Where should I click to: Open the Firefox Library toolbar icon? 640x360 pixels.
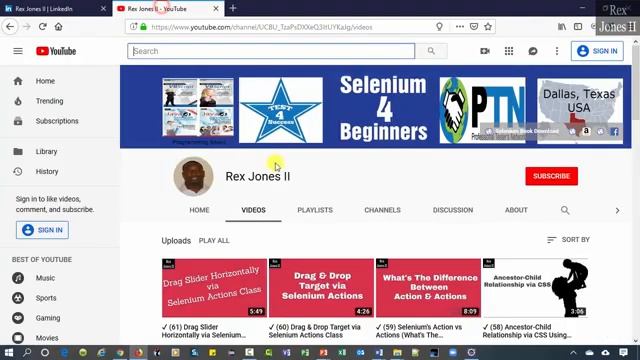[562, 27]
